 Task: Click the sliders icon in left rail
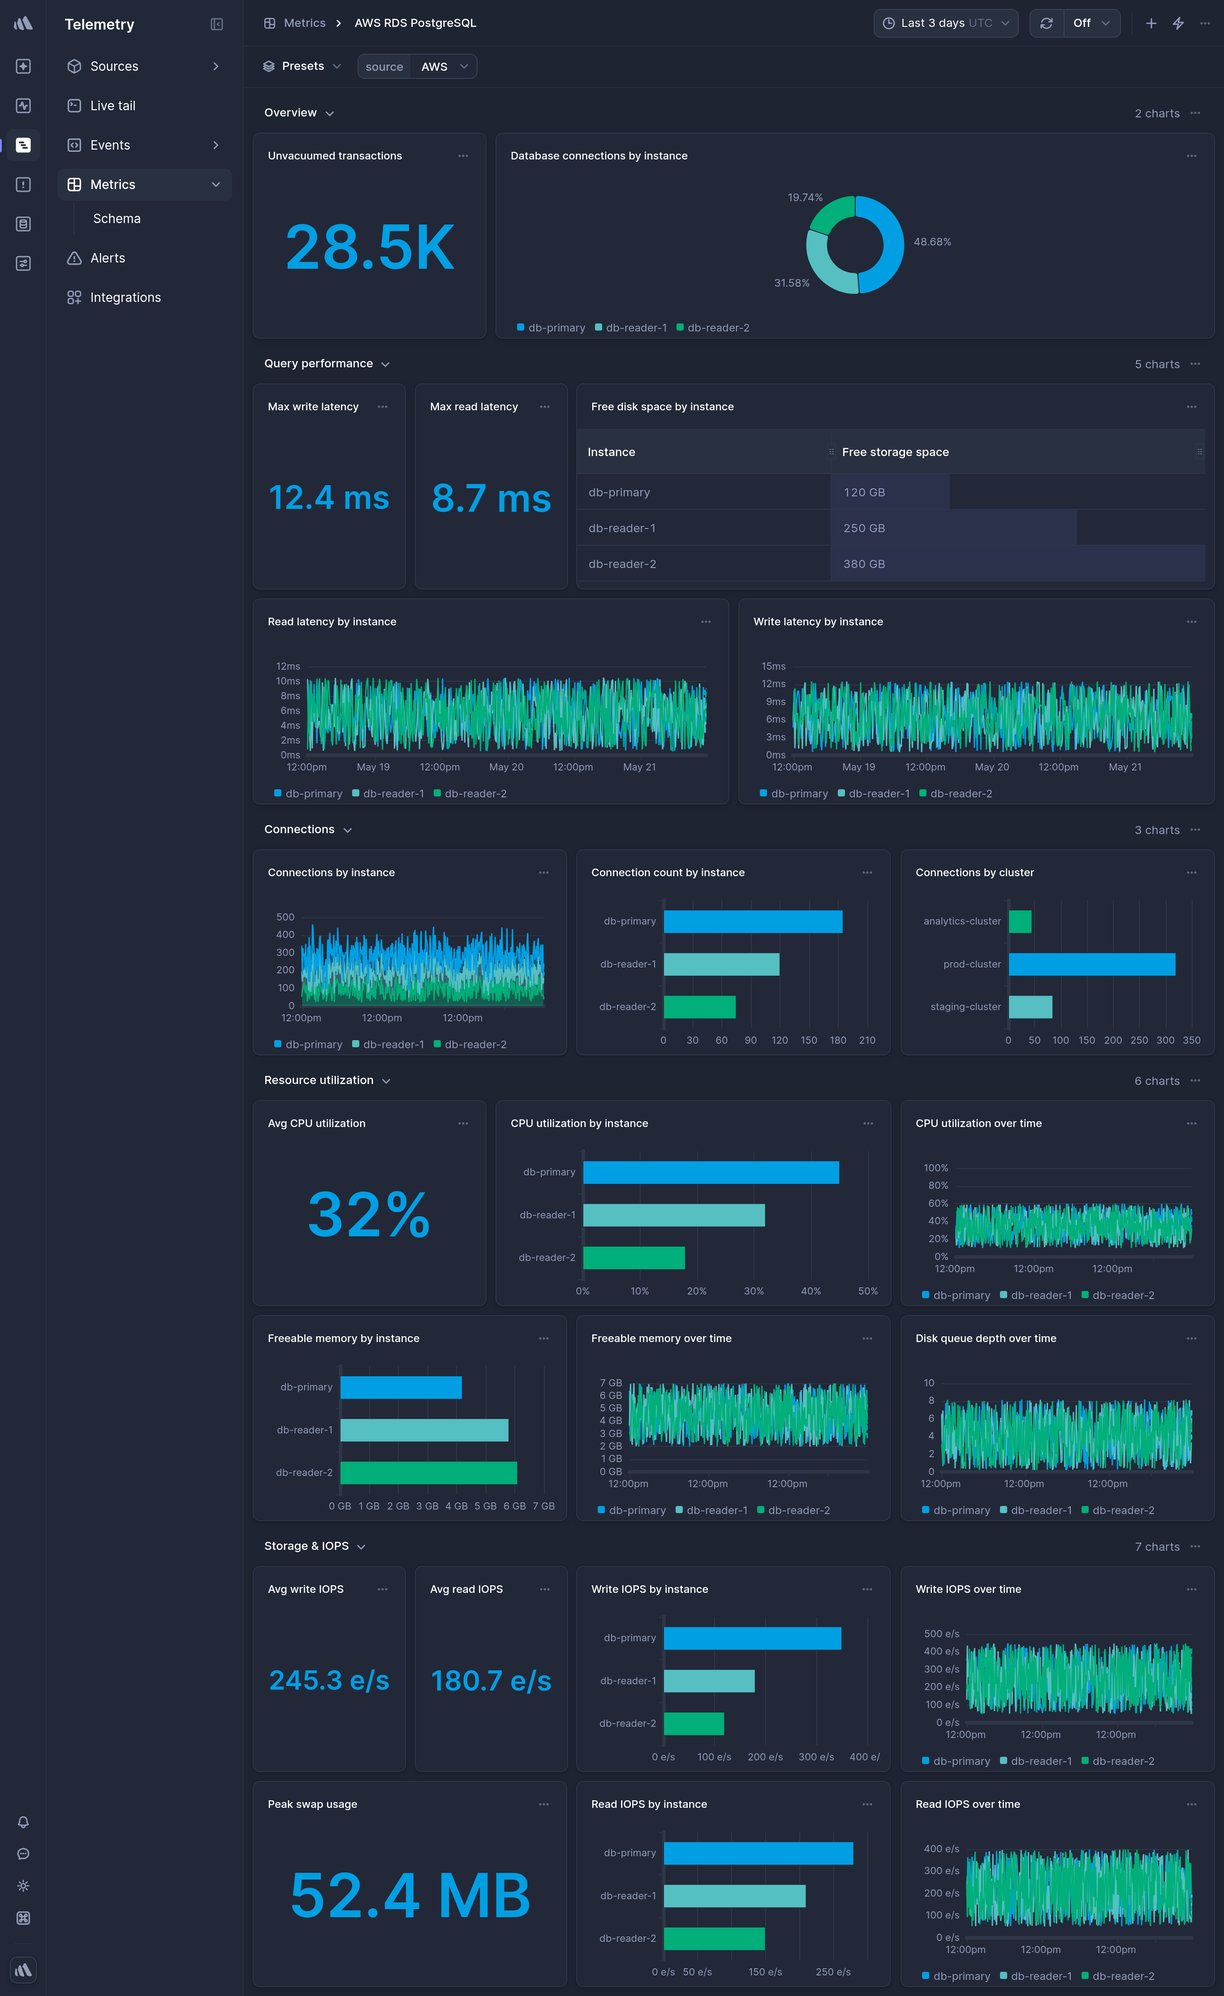(x=23, y=263)
